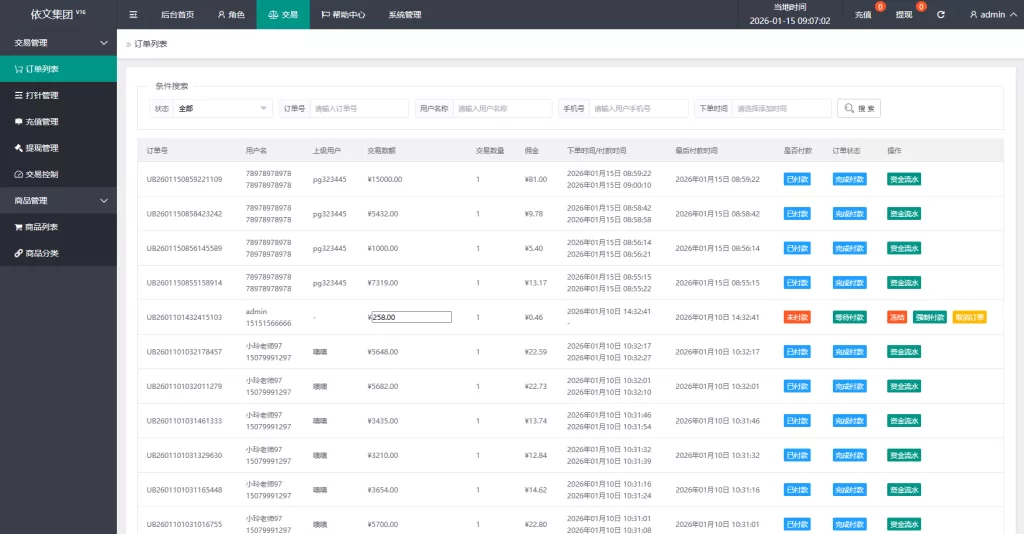Screen dimensions: 1024x534
Task: Open the 系统管理 top menu
Action: (x=405, y=15)
